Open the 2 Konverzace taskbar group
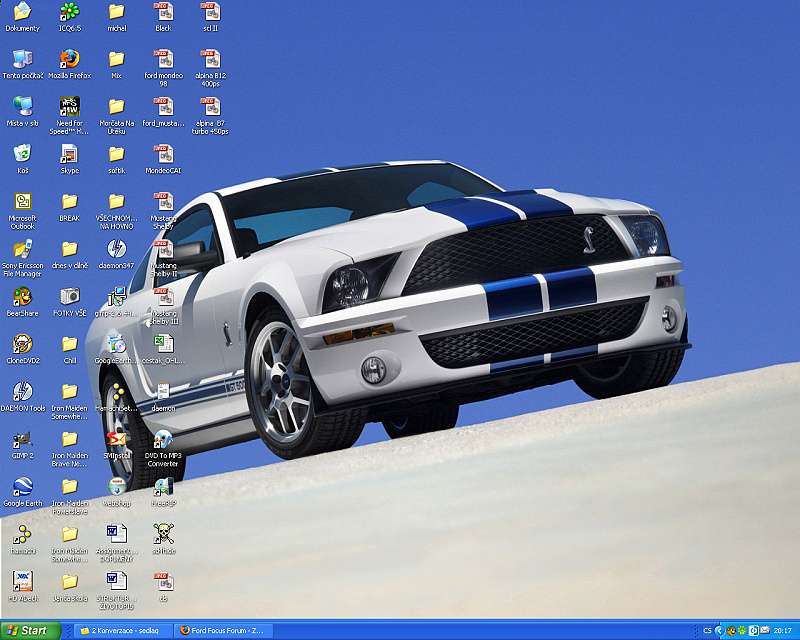Viewport: 800px width, 640px height. [x=118, y=631]
